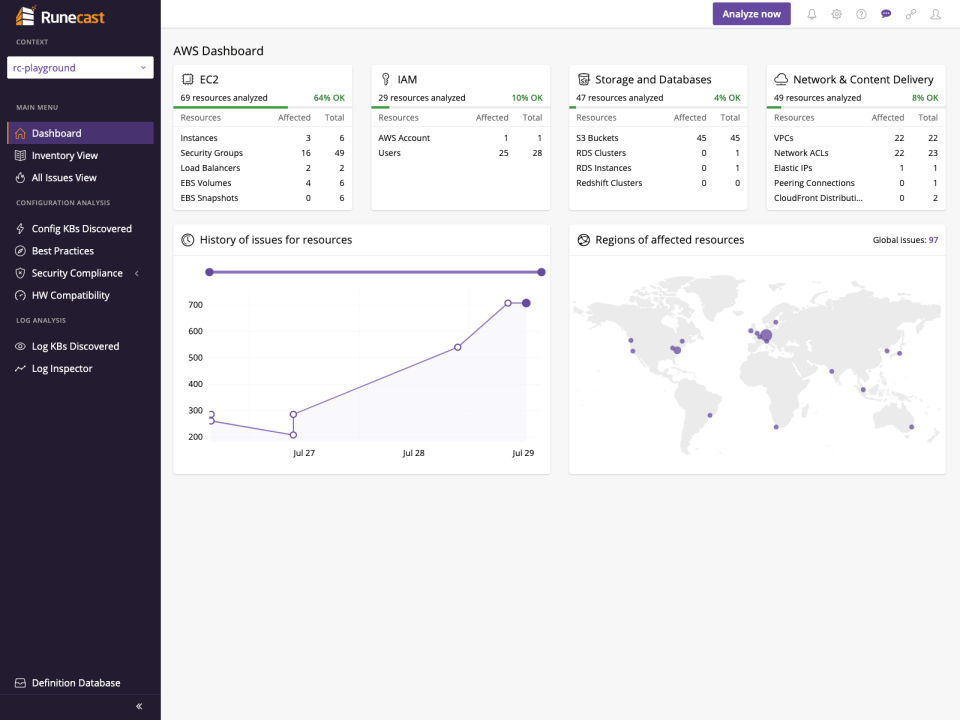Collapse the sidebar with the chevron arrow

[138, 705]
